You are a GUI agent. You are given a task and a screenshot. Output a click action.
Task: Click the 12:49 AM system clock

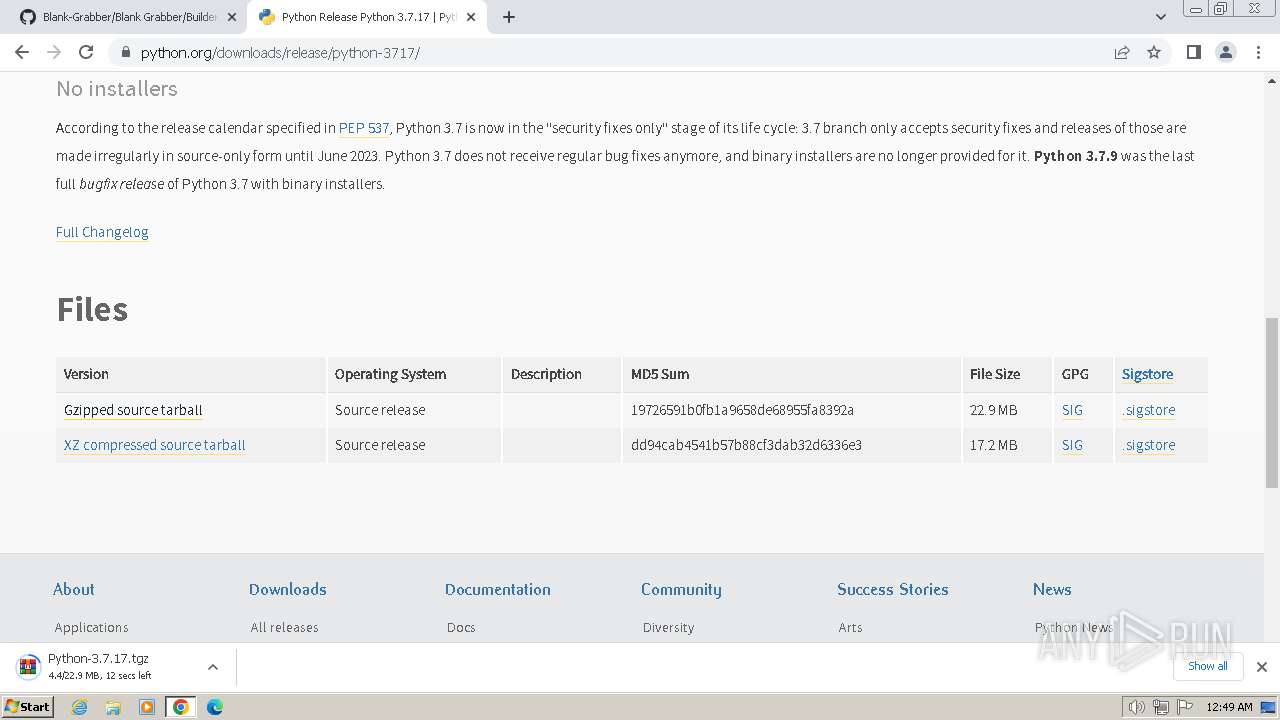point(1229,707)
